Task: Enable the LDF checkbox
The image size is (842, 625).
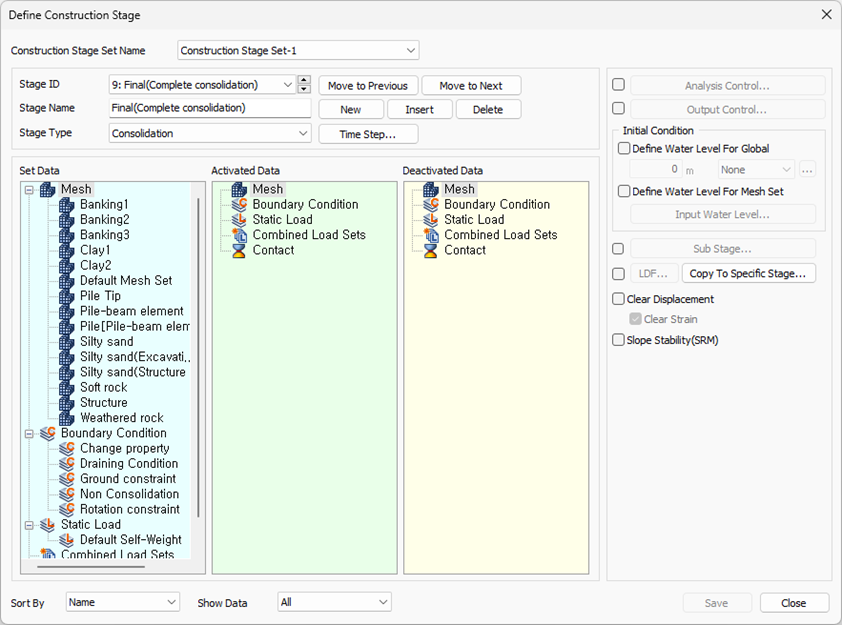Action: 619,274
